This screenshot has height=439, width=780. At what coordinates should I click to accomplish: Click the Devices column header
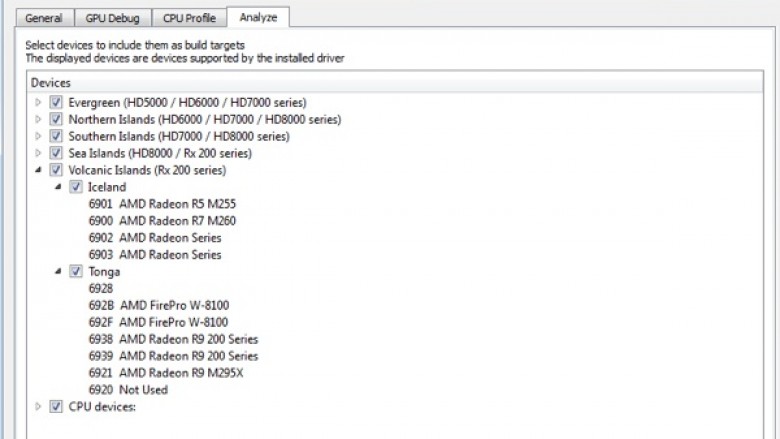coord(395,83)
